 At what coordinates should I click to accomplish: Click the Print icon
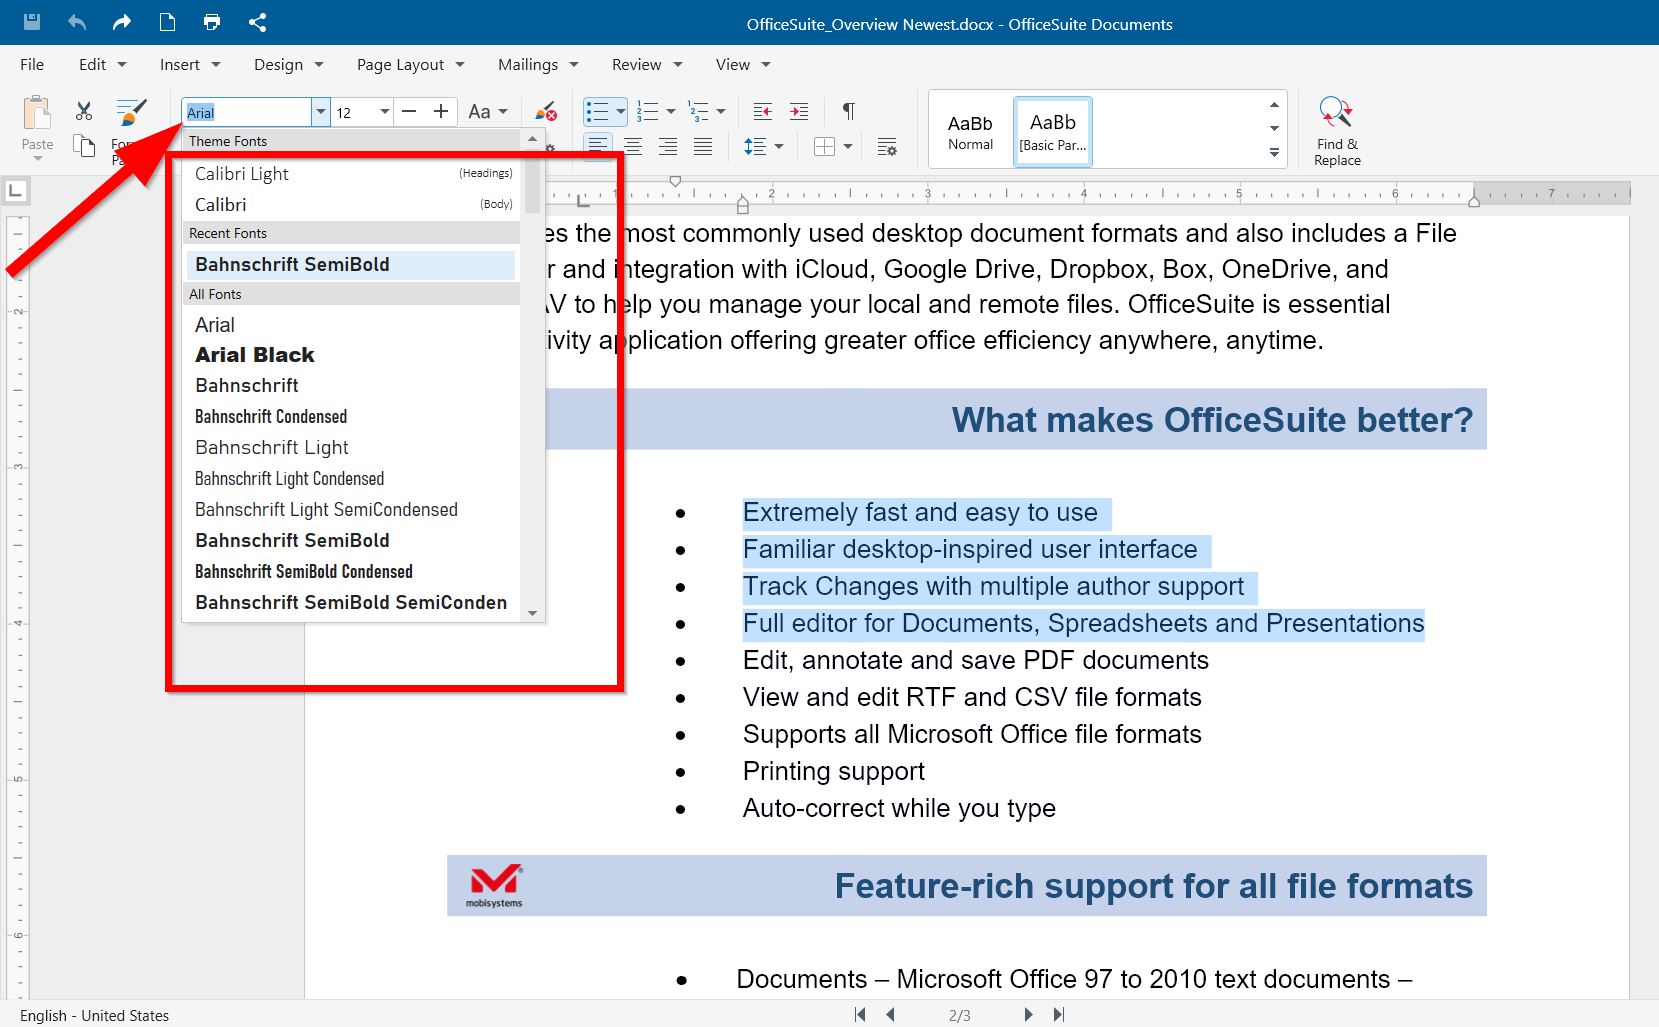tap(212, 22)
